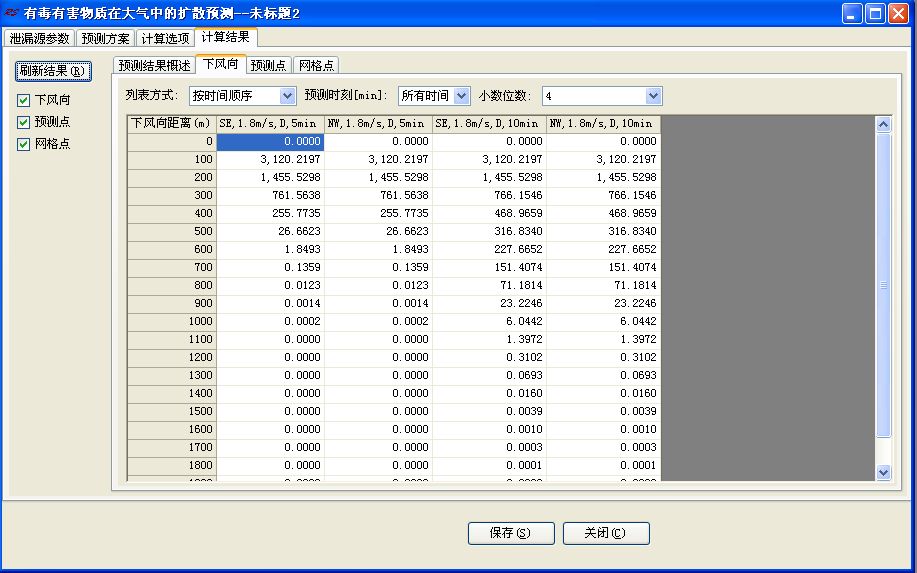
Task: Select row header 1500
Action: tap(172, 412)
